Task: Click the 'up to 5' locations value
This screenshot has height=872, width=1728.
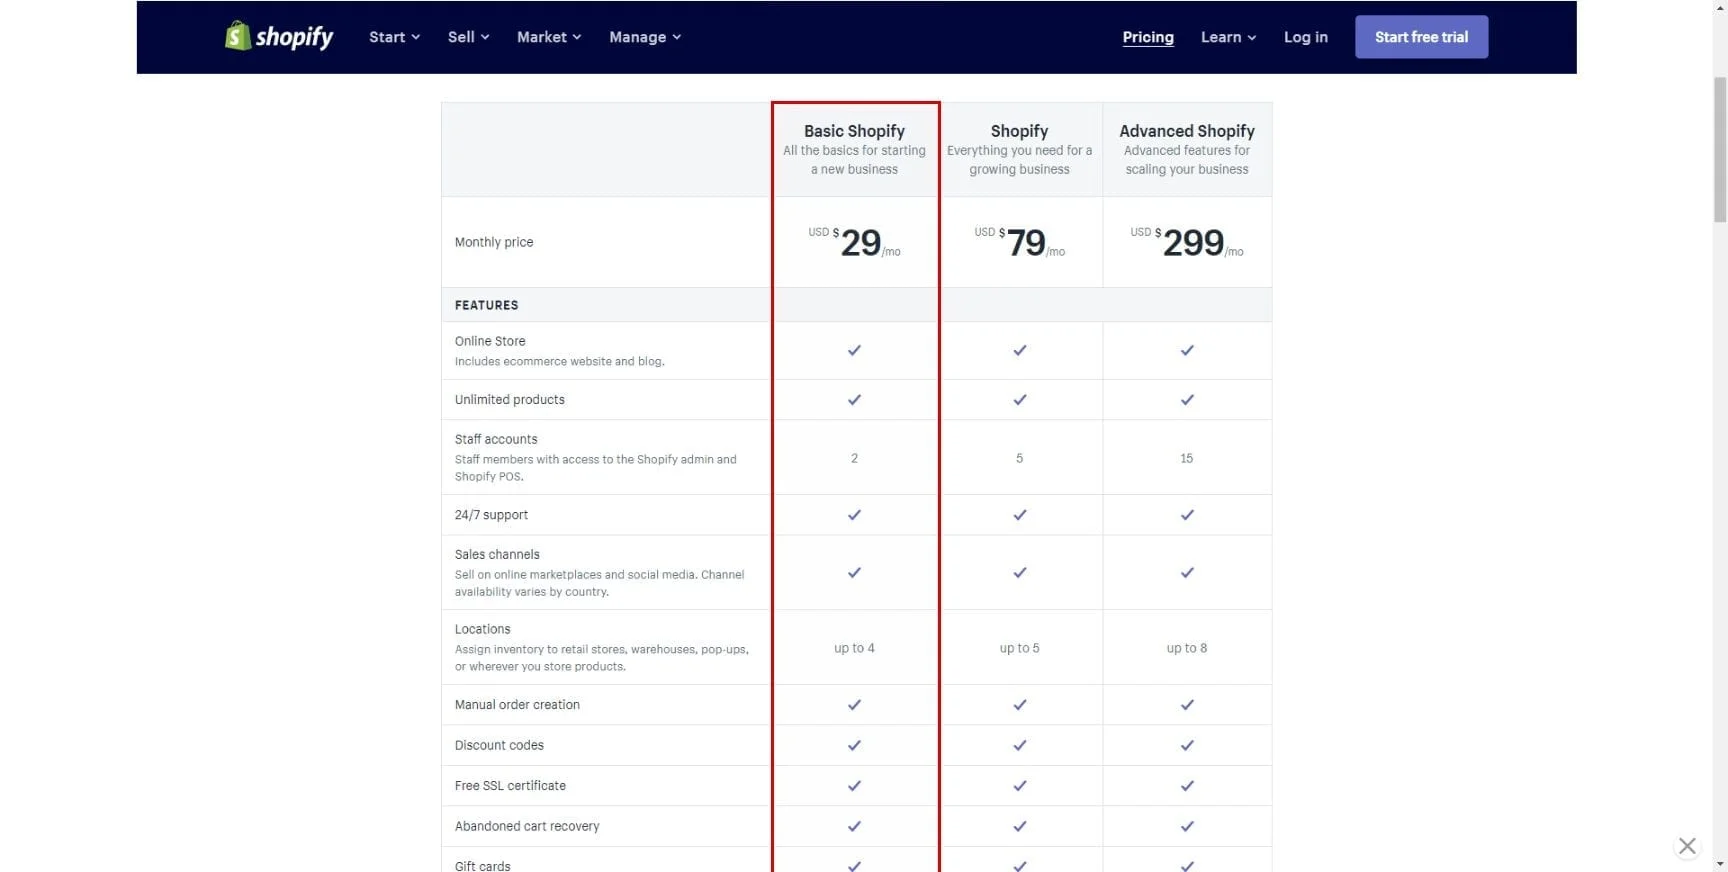Action: (x=1019, y=648)
